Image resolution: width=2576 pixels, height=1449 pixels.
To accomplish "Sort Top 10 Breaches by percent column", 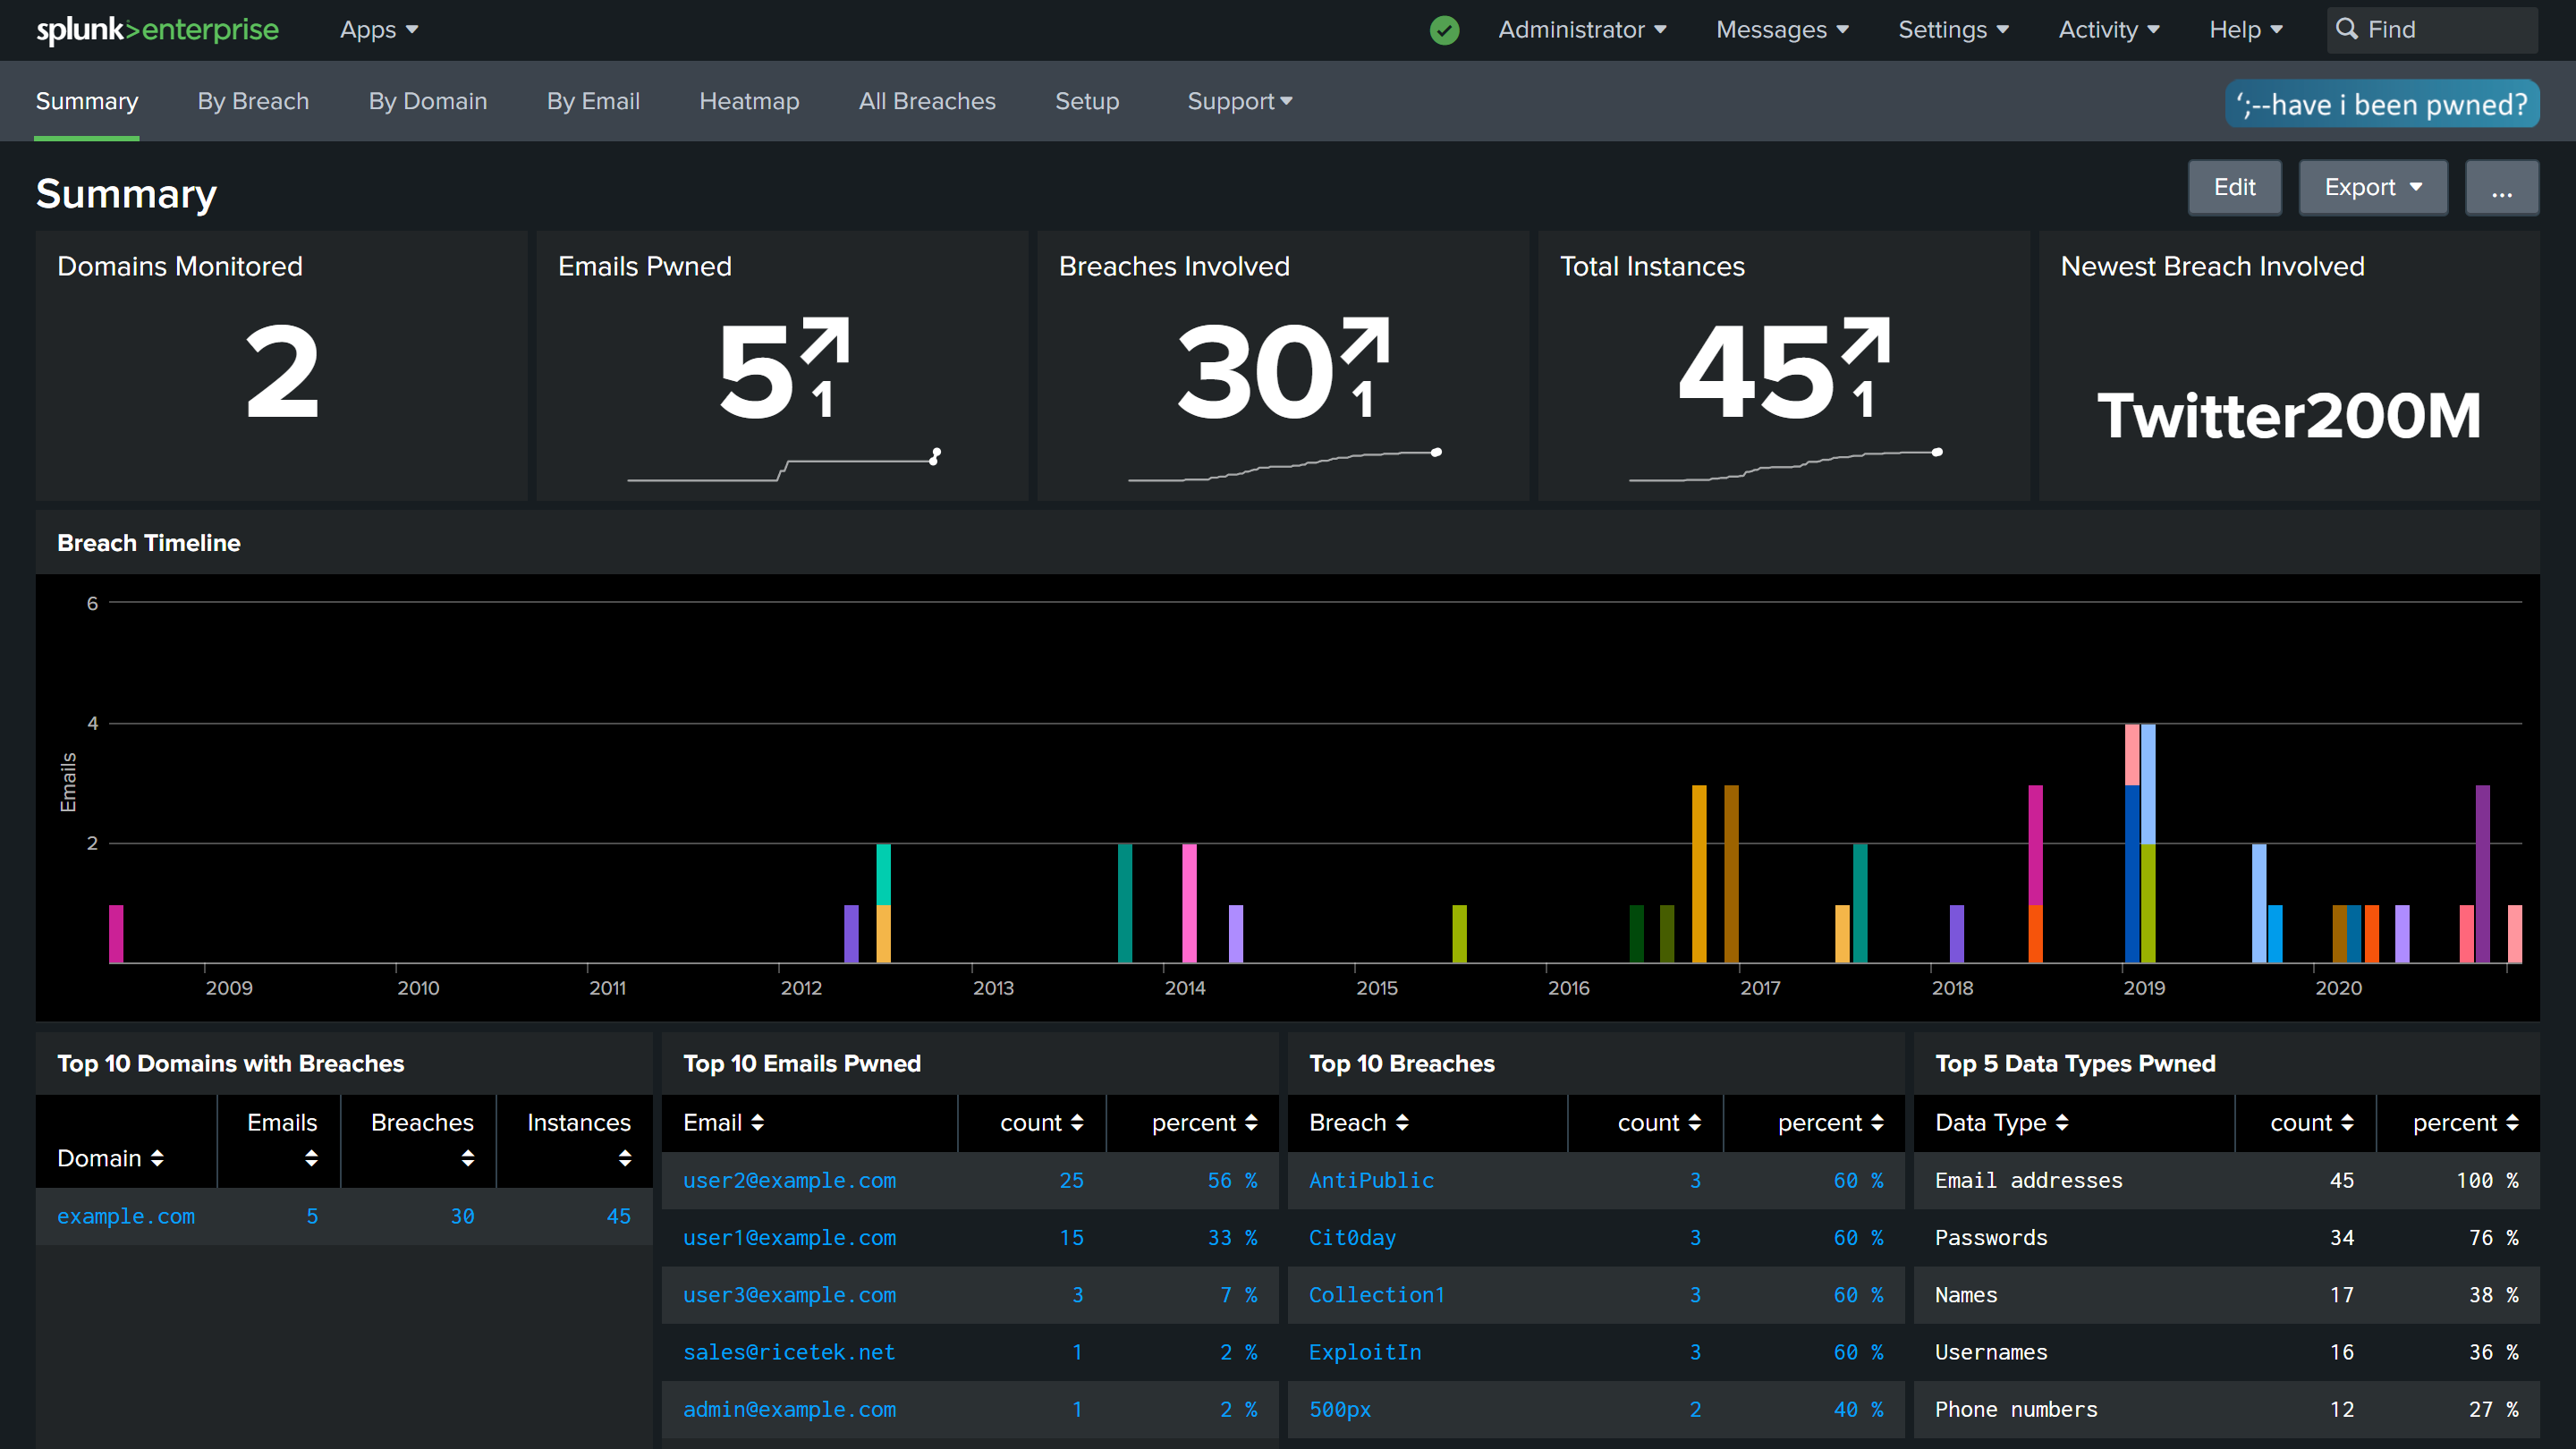I will click(1830, 1123).
